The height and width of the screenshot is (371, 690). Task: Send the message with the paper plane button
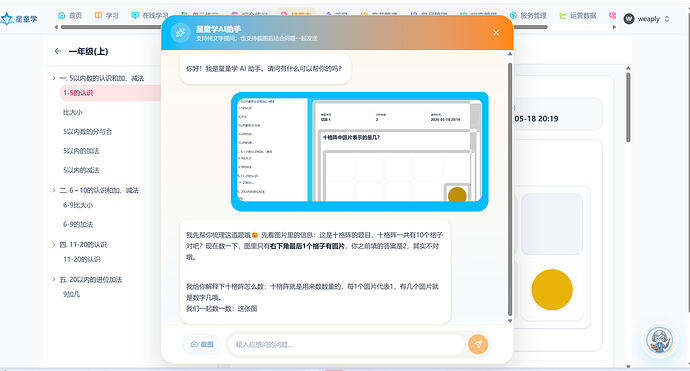point(478,344)
